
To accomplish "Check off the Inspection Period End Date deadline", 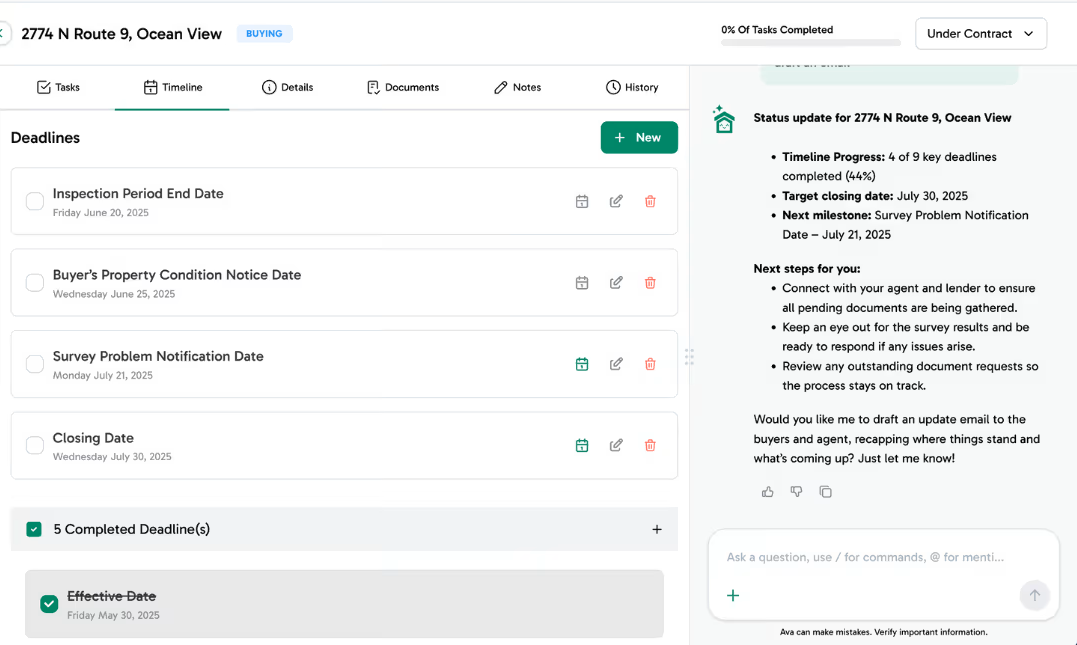I will (34, 200).
